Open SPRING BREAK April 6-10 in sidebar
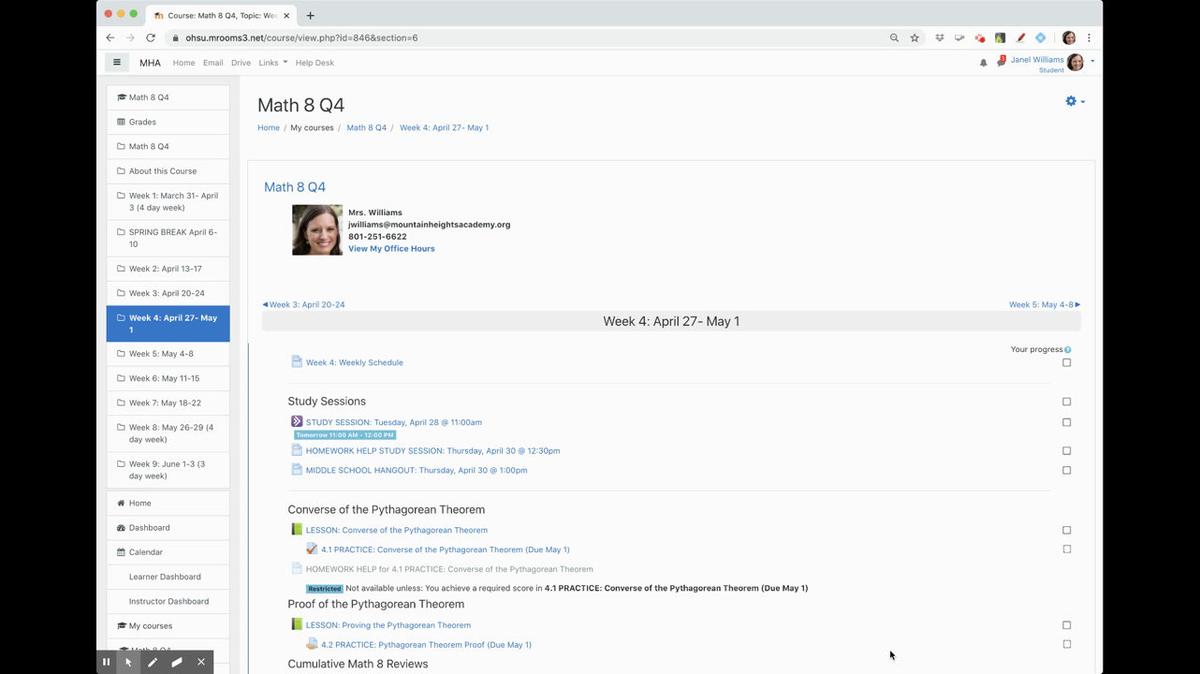Viewport: 1200px width, 674px height. [x=168, y=238]
